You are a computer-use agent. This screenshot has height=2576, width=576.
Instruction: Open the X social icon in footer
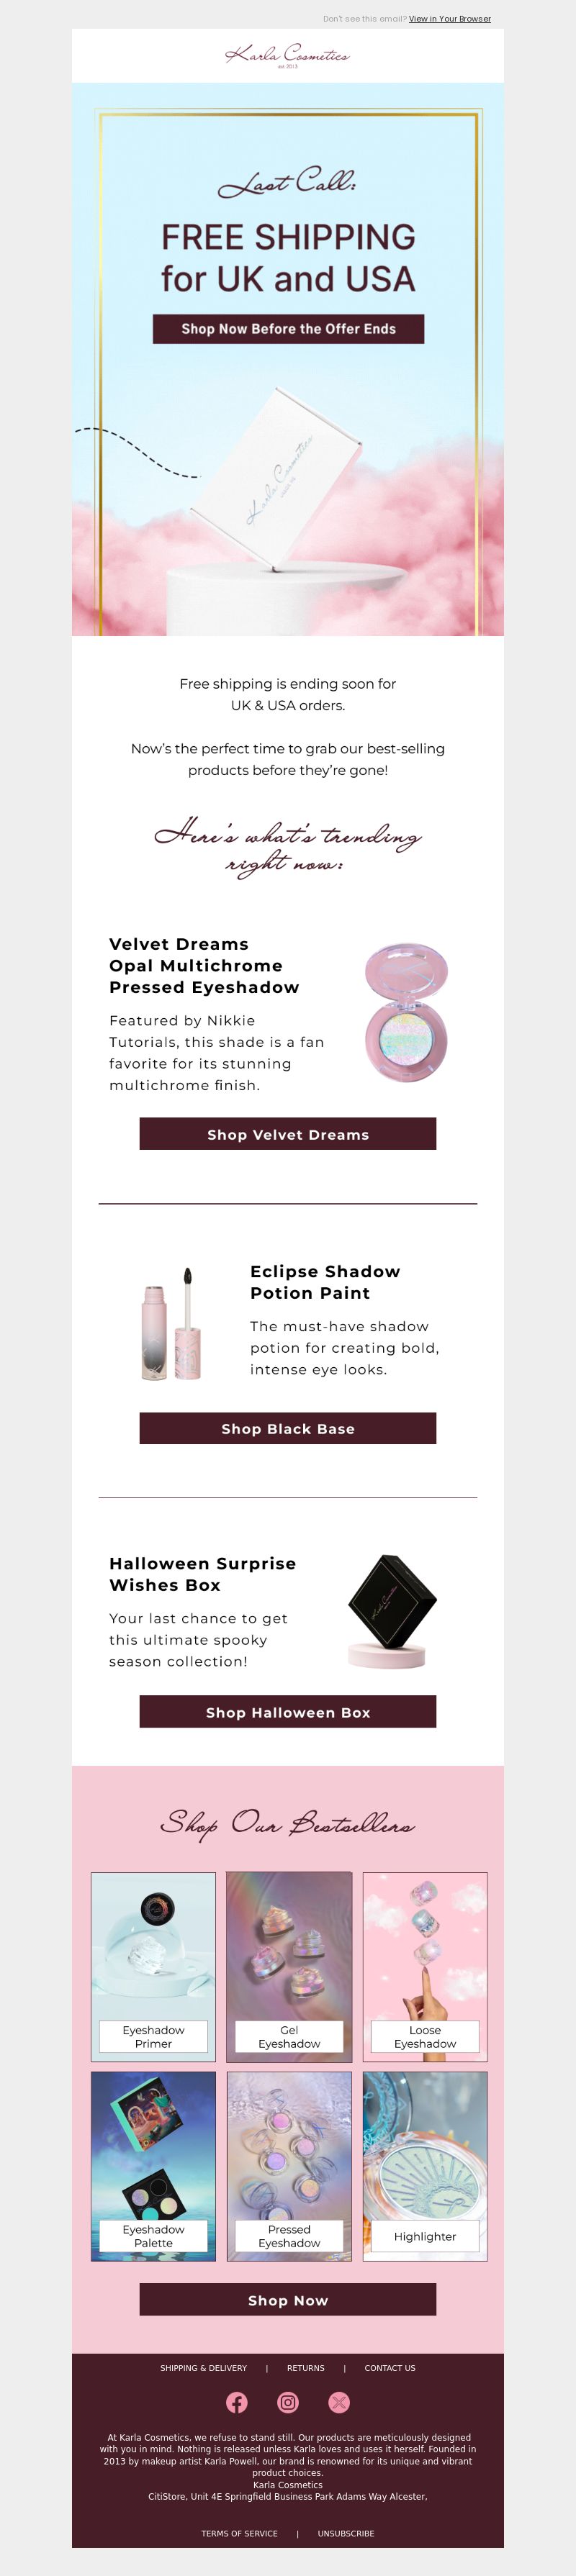coord(339,2402)
